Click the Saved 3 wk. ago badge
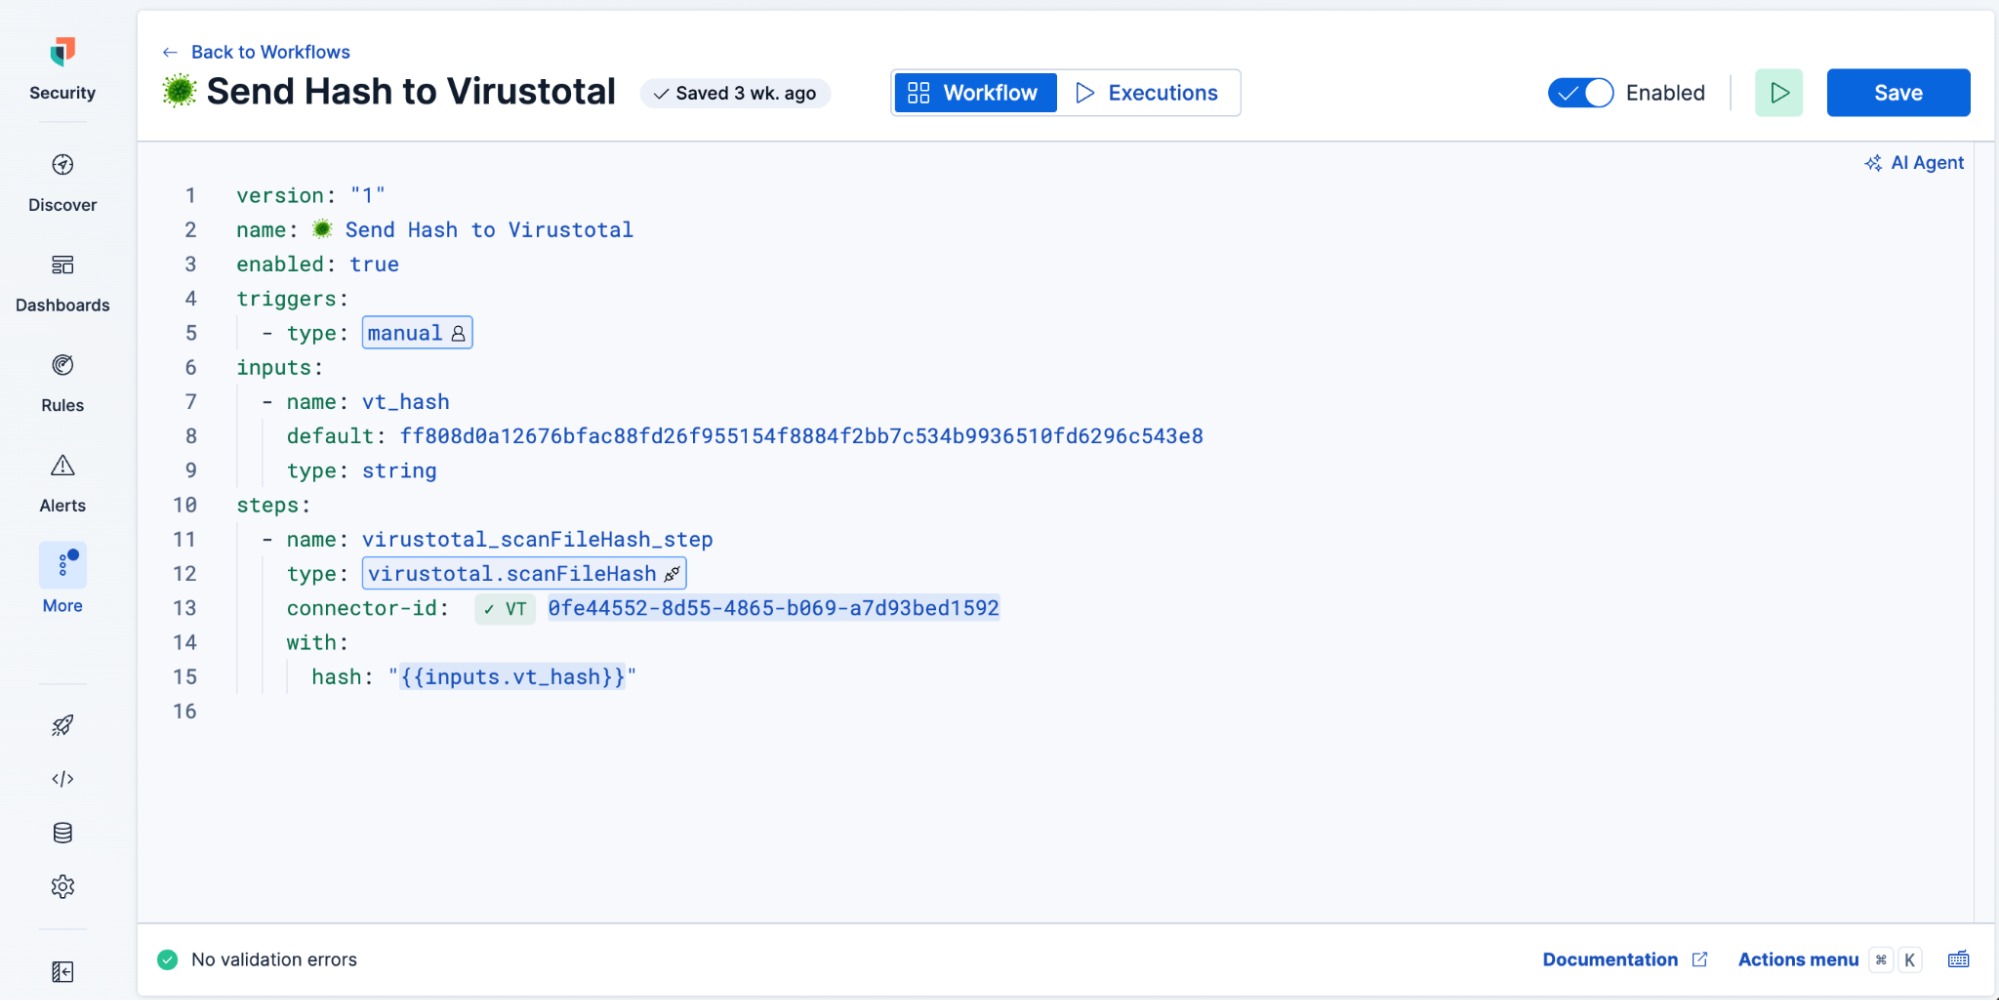1999x1001 pixels. tap(735, 93)
